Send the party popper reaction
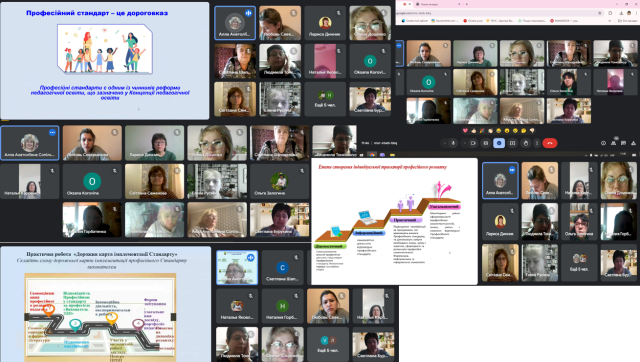This screenshot has height=362, width=640. (x=482, y=131)
